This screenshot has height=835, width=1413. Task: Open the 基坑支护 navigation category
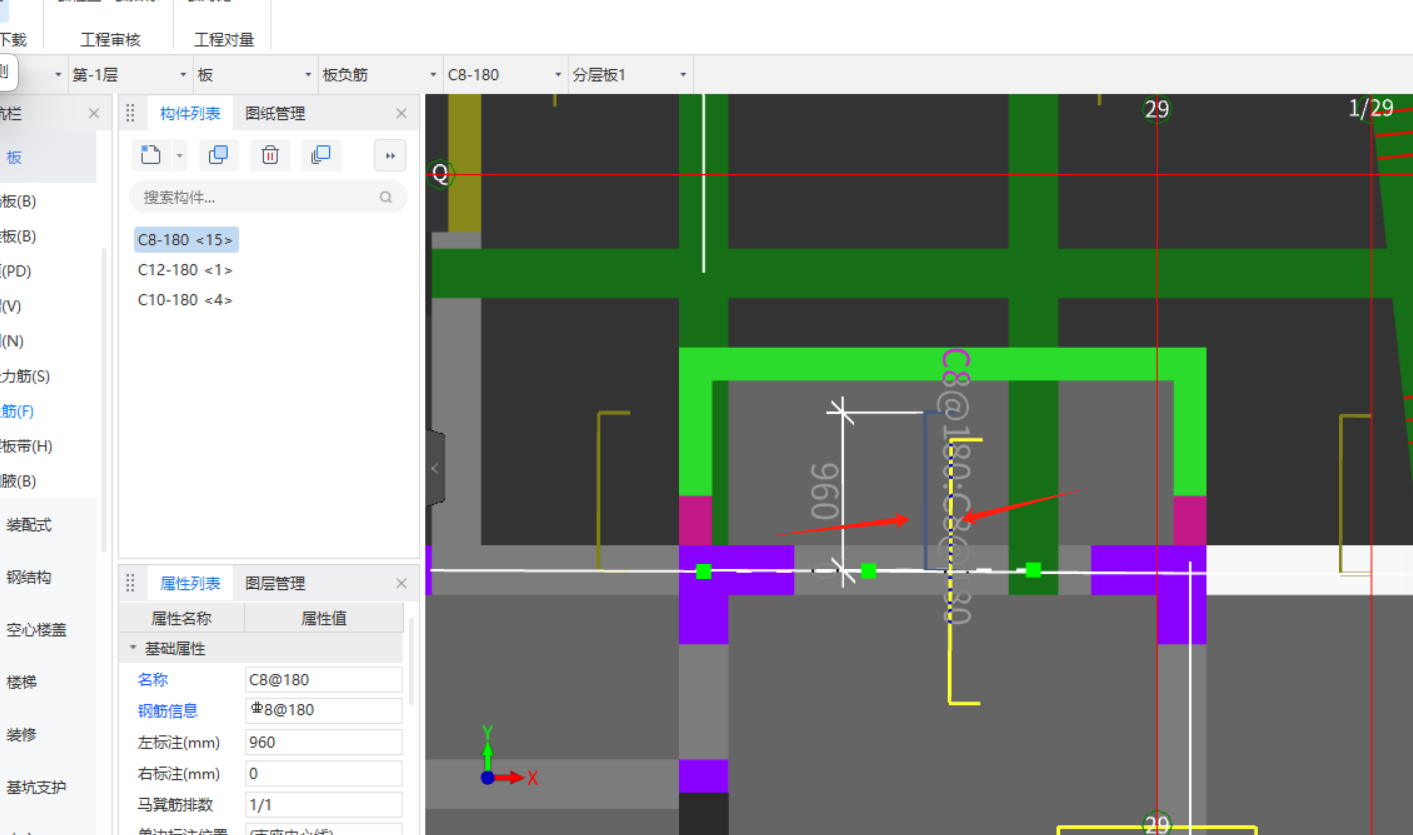point(36,787)
